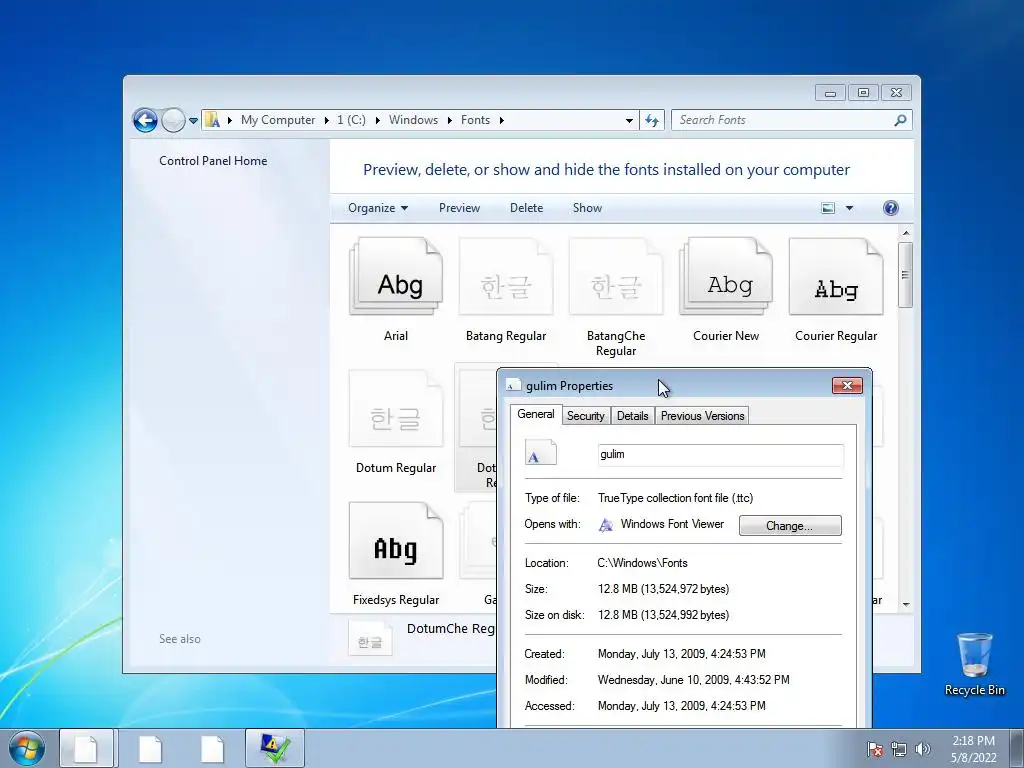Click the font list scrollbar thumb
Viewport: 1024px width, 768px height.
(905, 275)
